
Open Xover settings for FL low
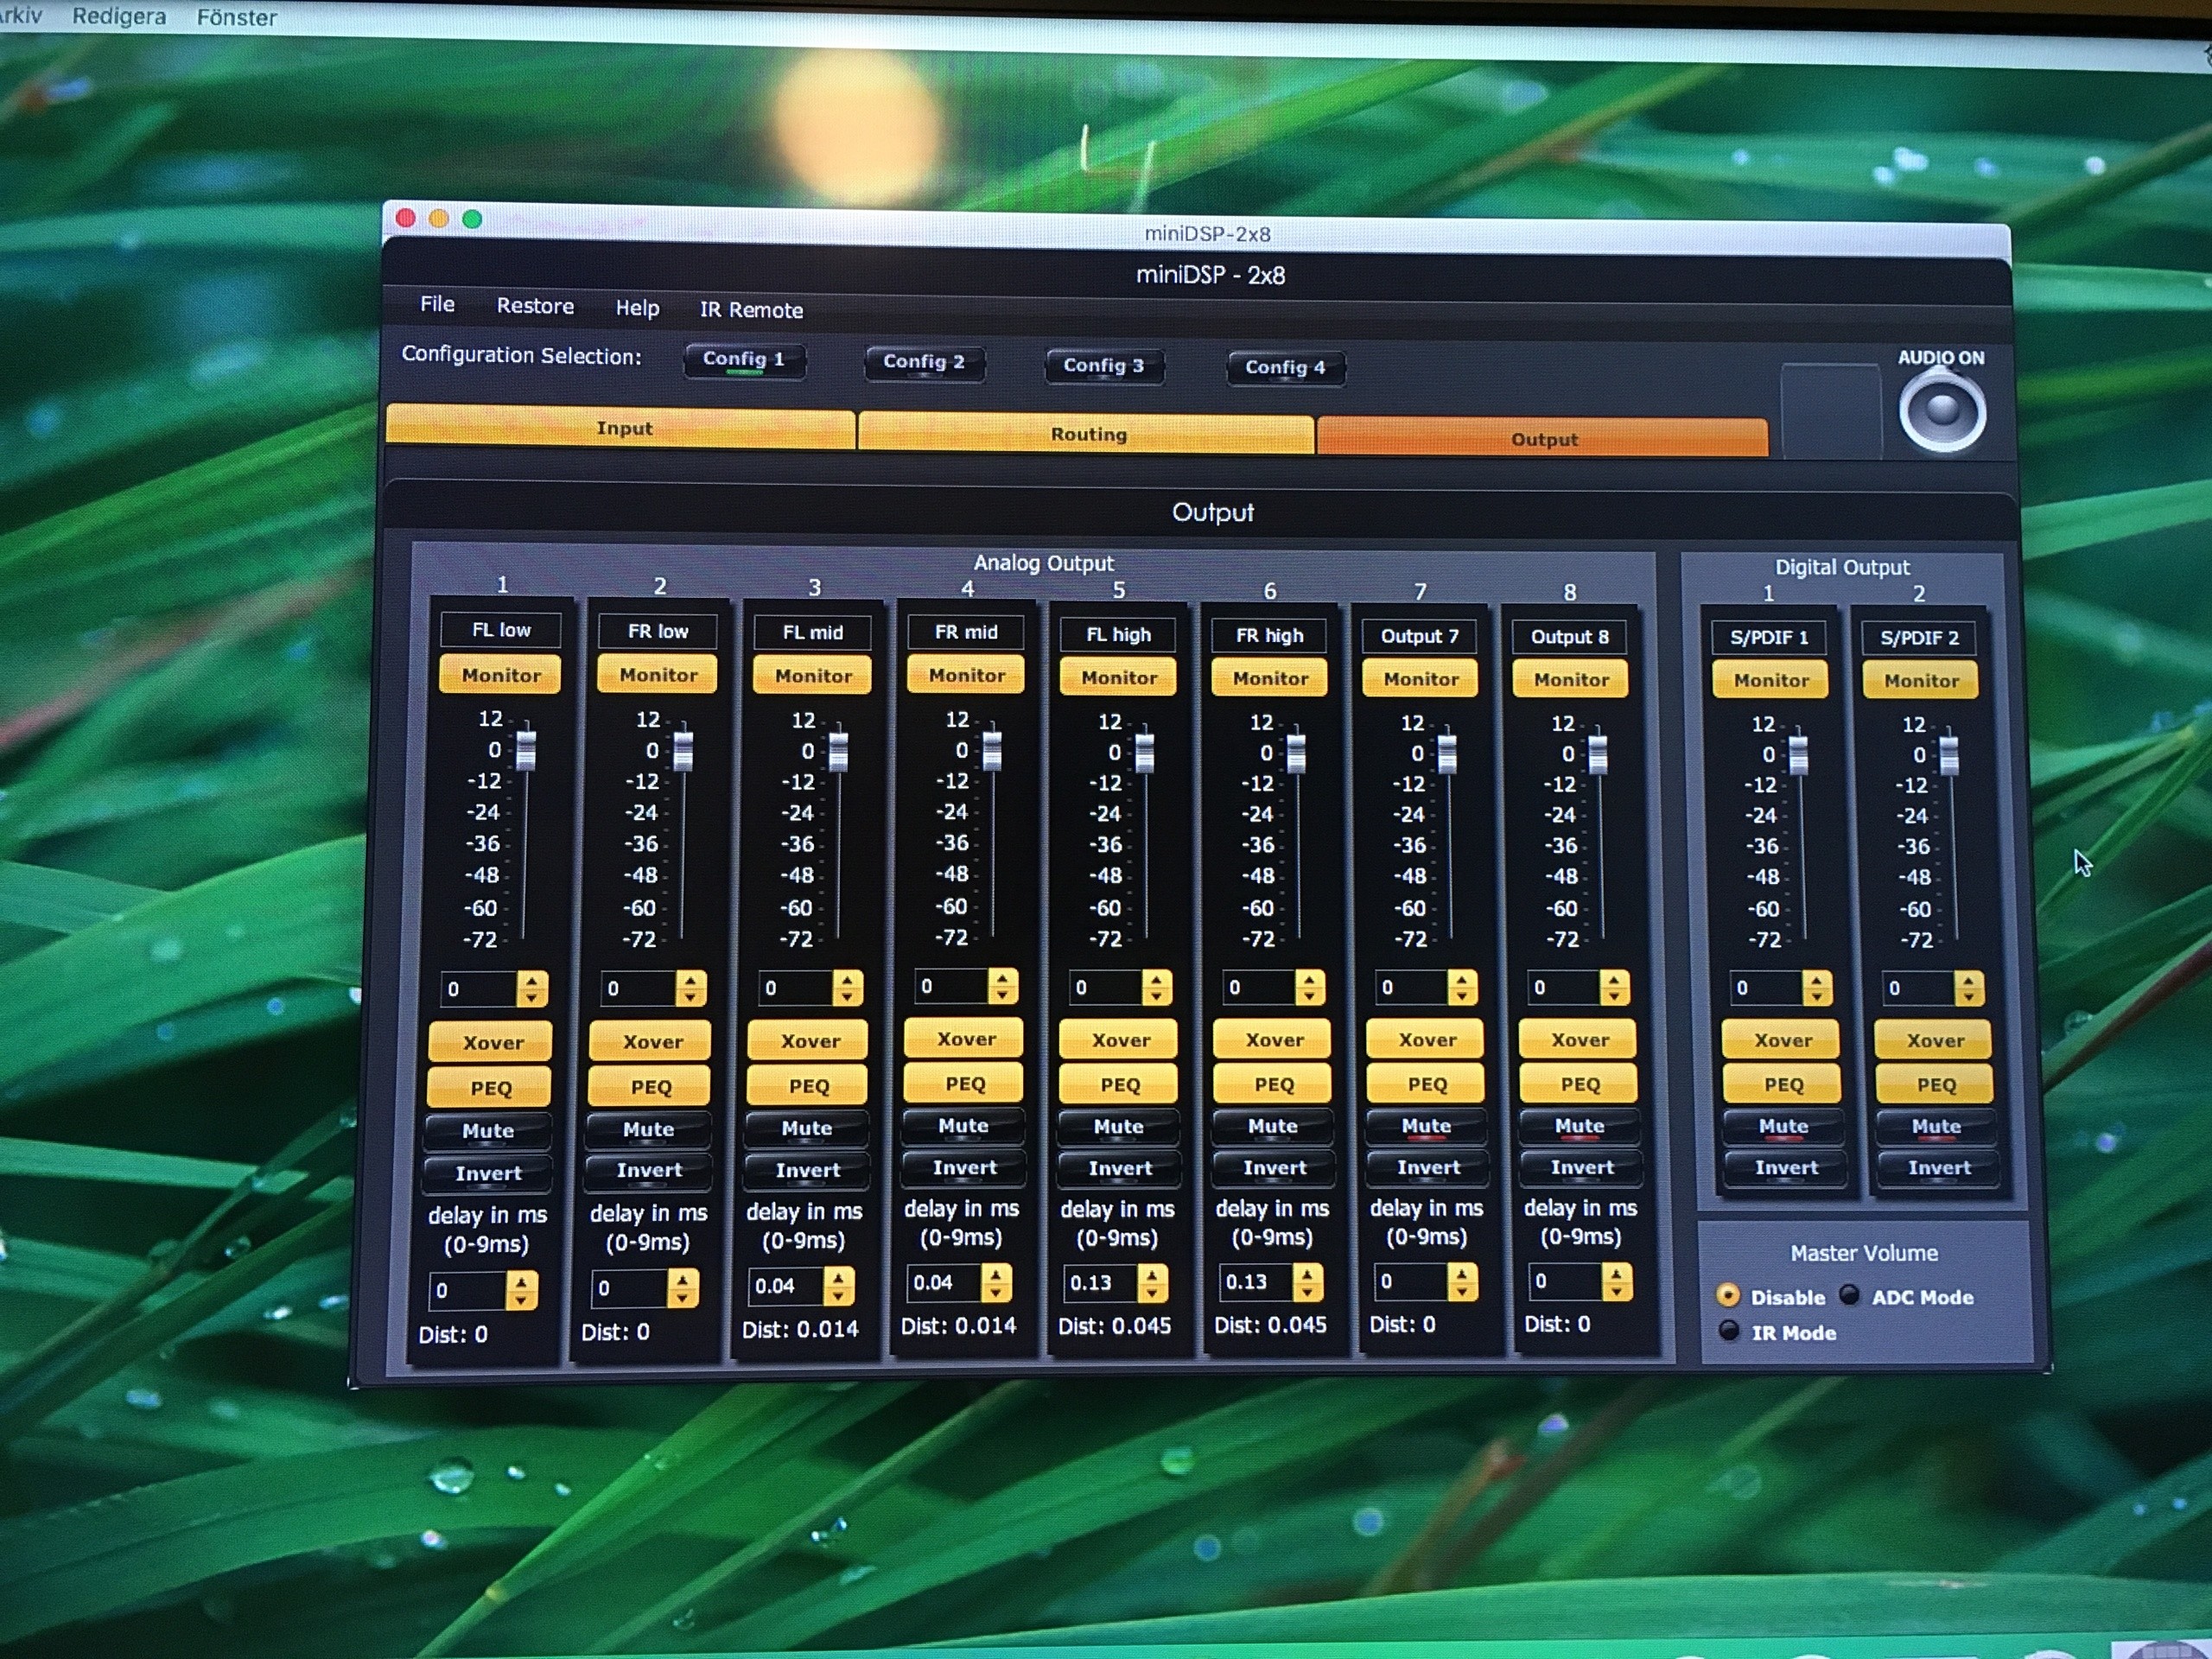(x=490, y=1042)
